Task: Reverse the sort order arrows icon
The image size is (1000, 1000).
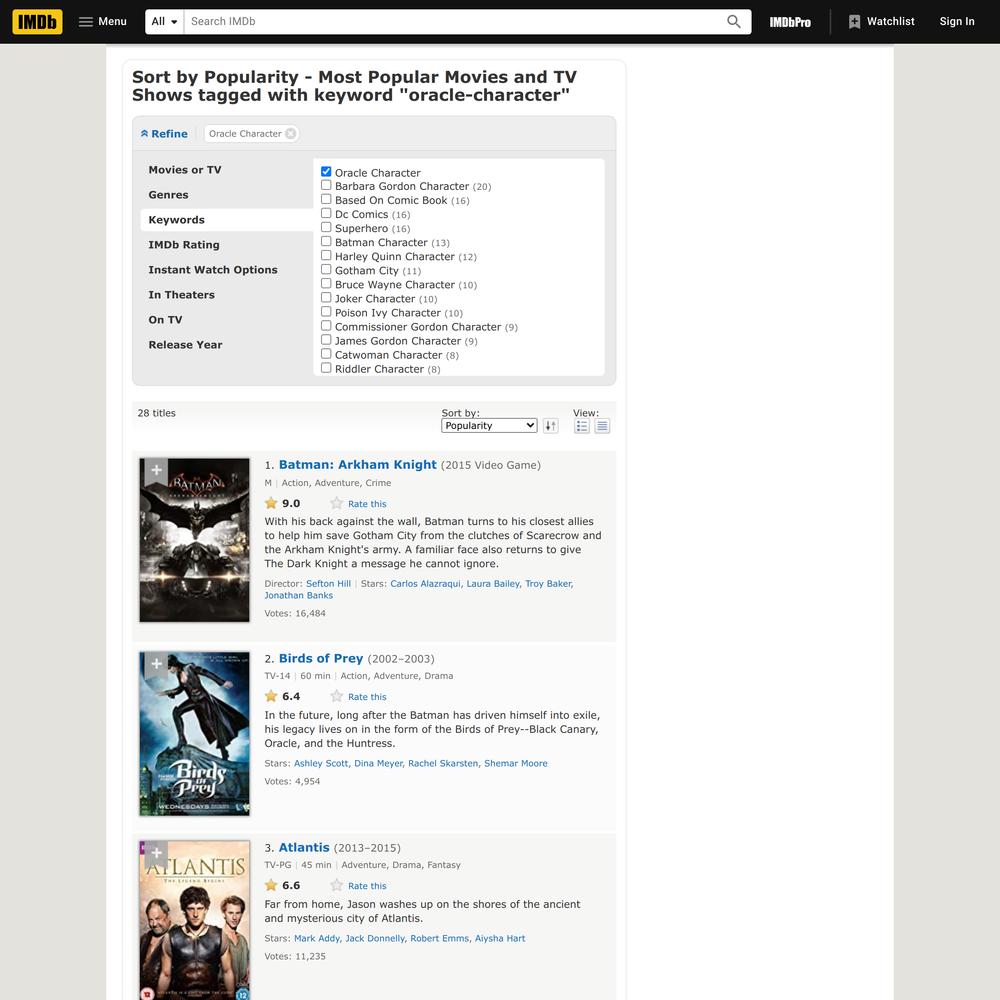Action: point(550,425)
